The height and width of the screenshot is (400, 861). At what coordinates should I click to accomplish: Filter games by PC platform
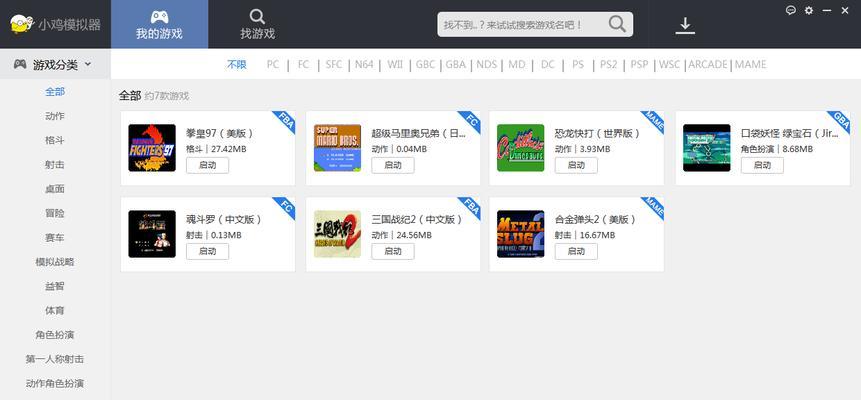pyautogui.click(x=273, y=64)
